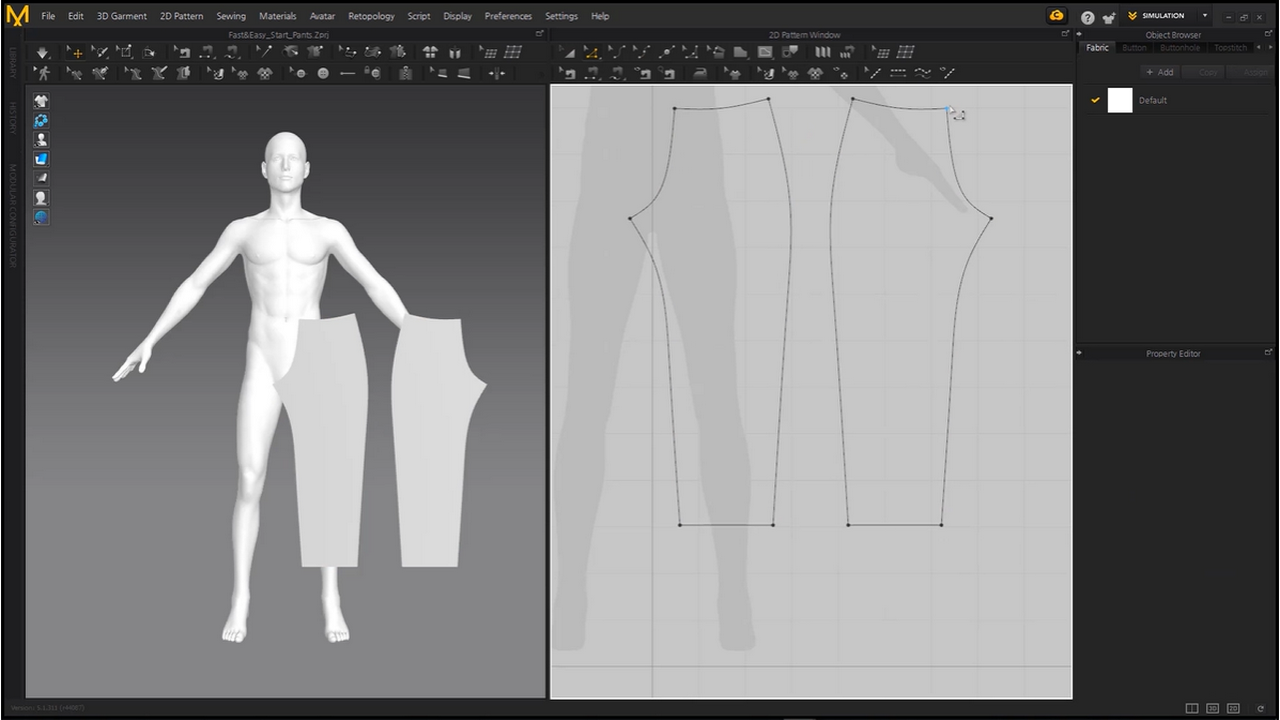Click the question mark help icon
Image resolution: width=1280 pixels, height=720 pixels.
click(x=1087, y=17)
